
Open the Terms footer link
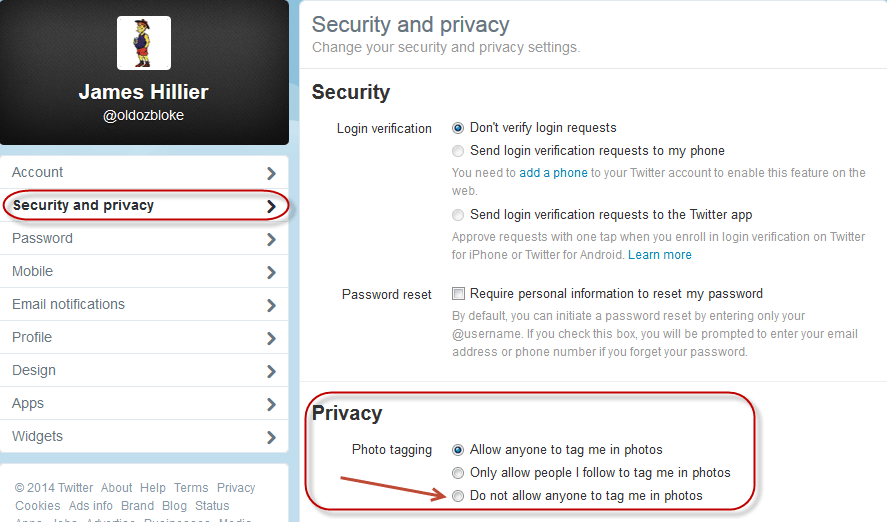point(191,488)
